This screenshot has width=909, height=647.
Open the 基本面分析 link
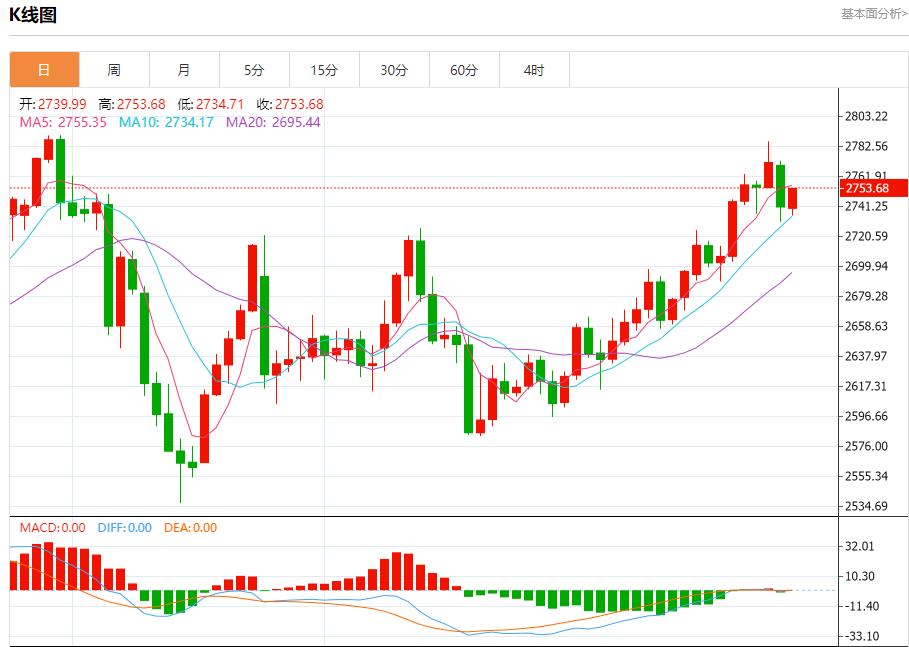pos(874,14)
